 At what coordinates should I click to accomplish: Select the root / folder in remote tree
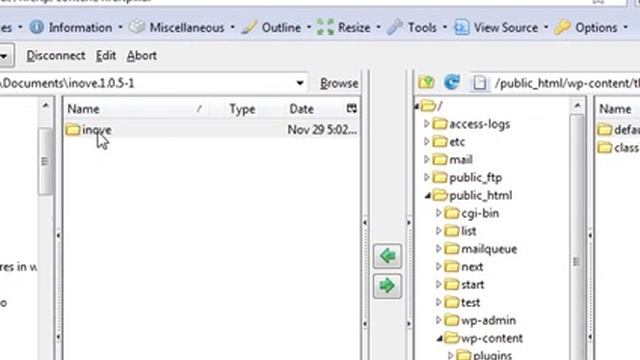[x=432, y=107]
